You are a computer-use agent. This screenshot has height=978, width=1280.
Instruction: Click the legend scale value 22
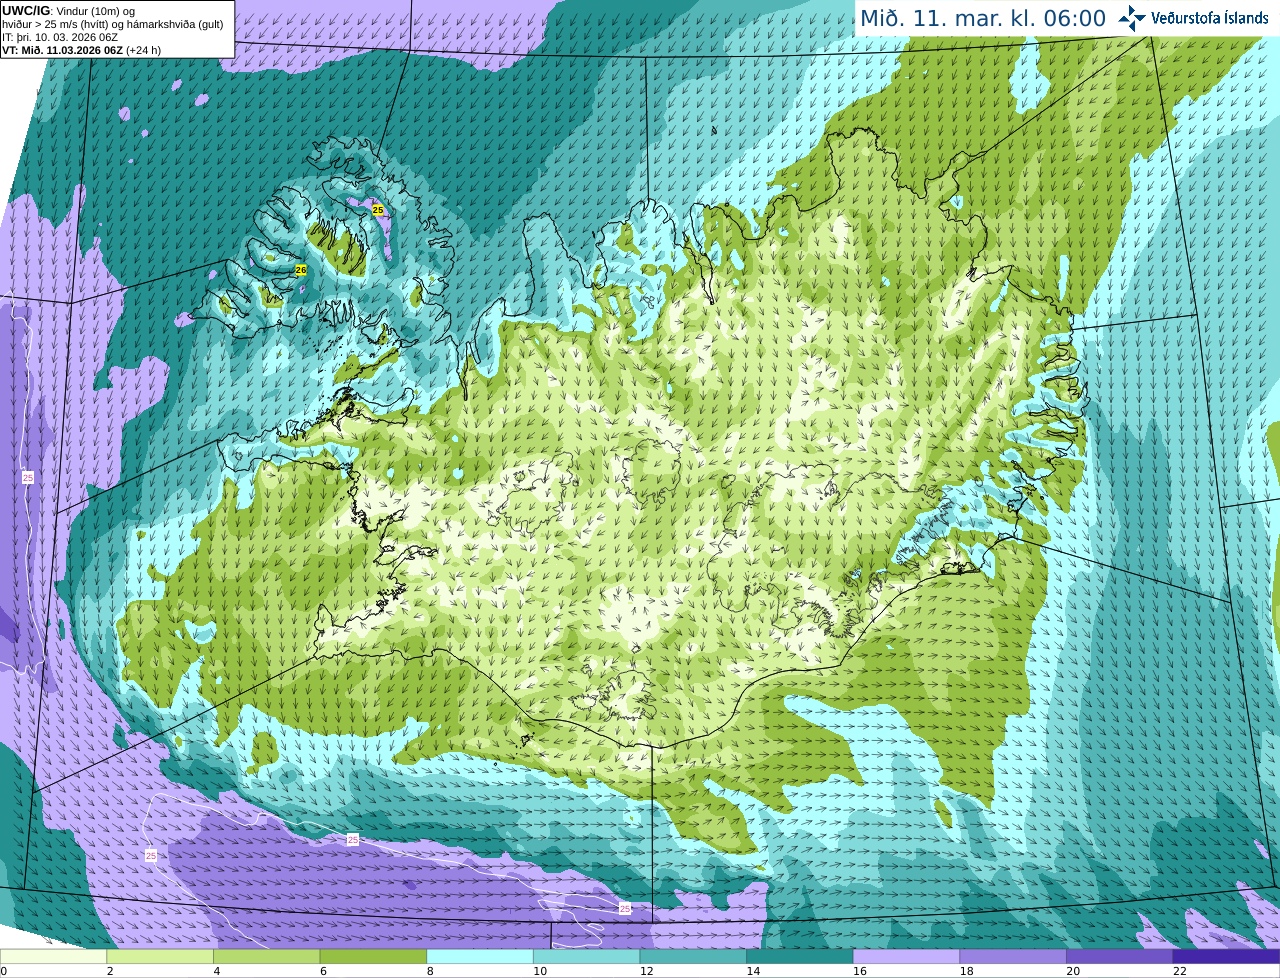[x=1180, y=971]
